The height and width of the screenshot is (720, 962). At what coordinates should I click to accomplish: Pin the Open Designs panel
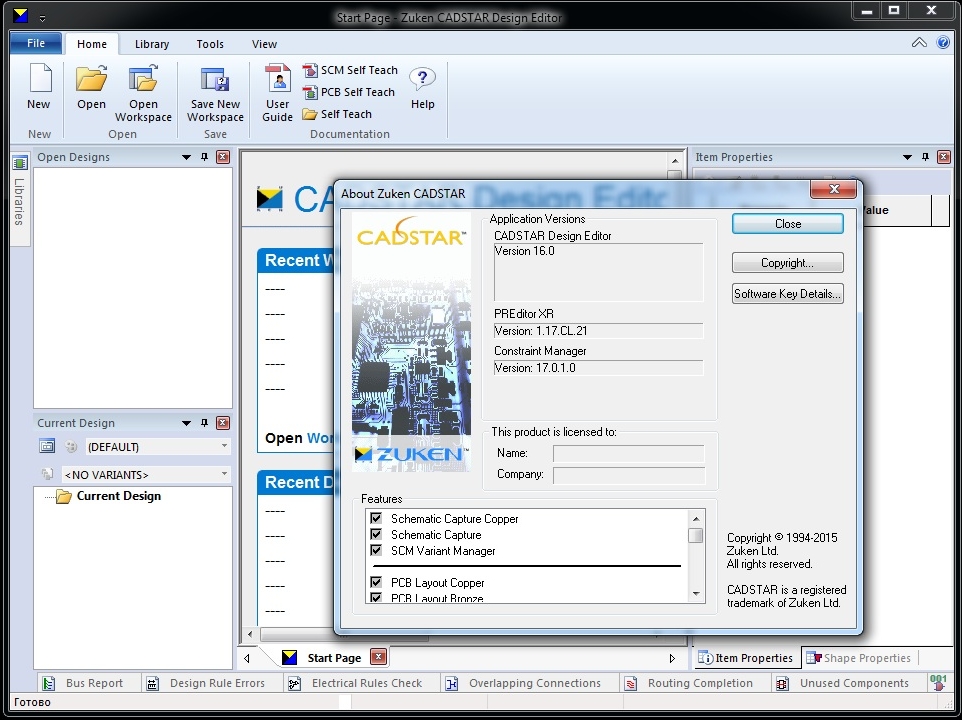[x=204, y=157]
